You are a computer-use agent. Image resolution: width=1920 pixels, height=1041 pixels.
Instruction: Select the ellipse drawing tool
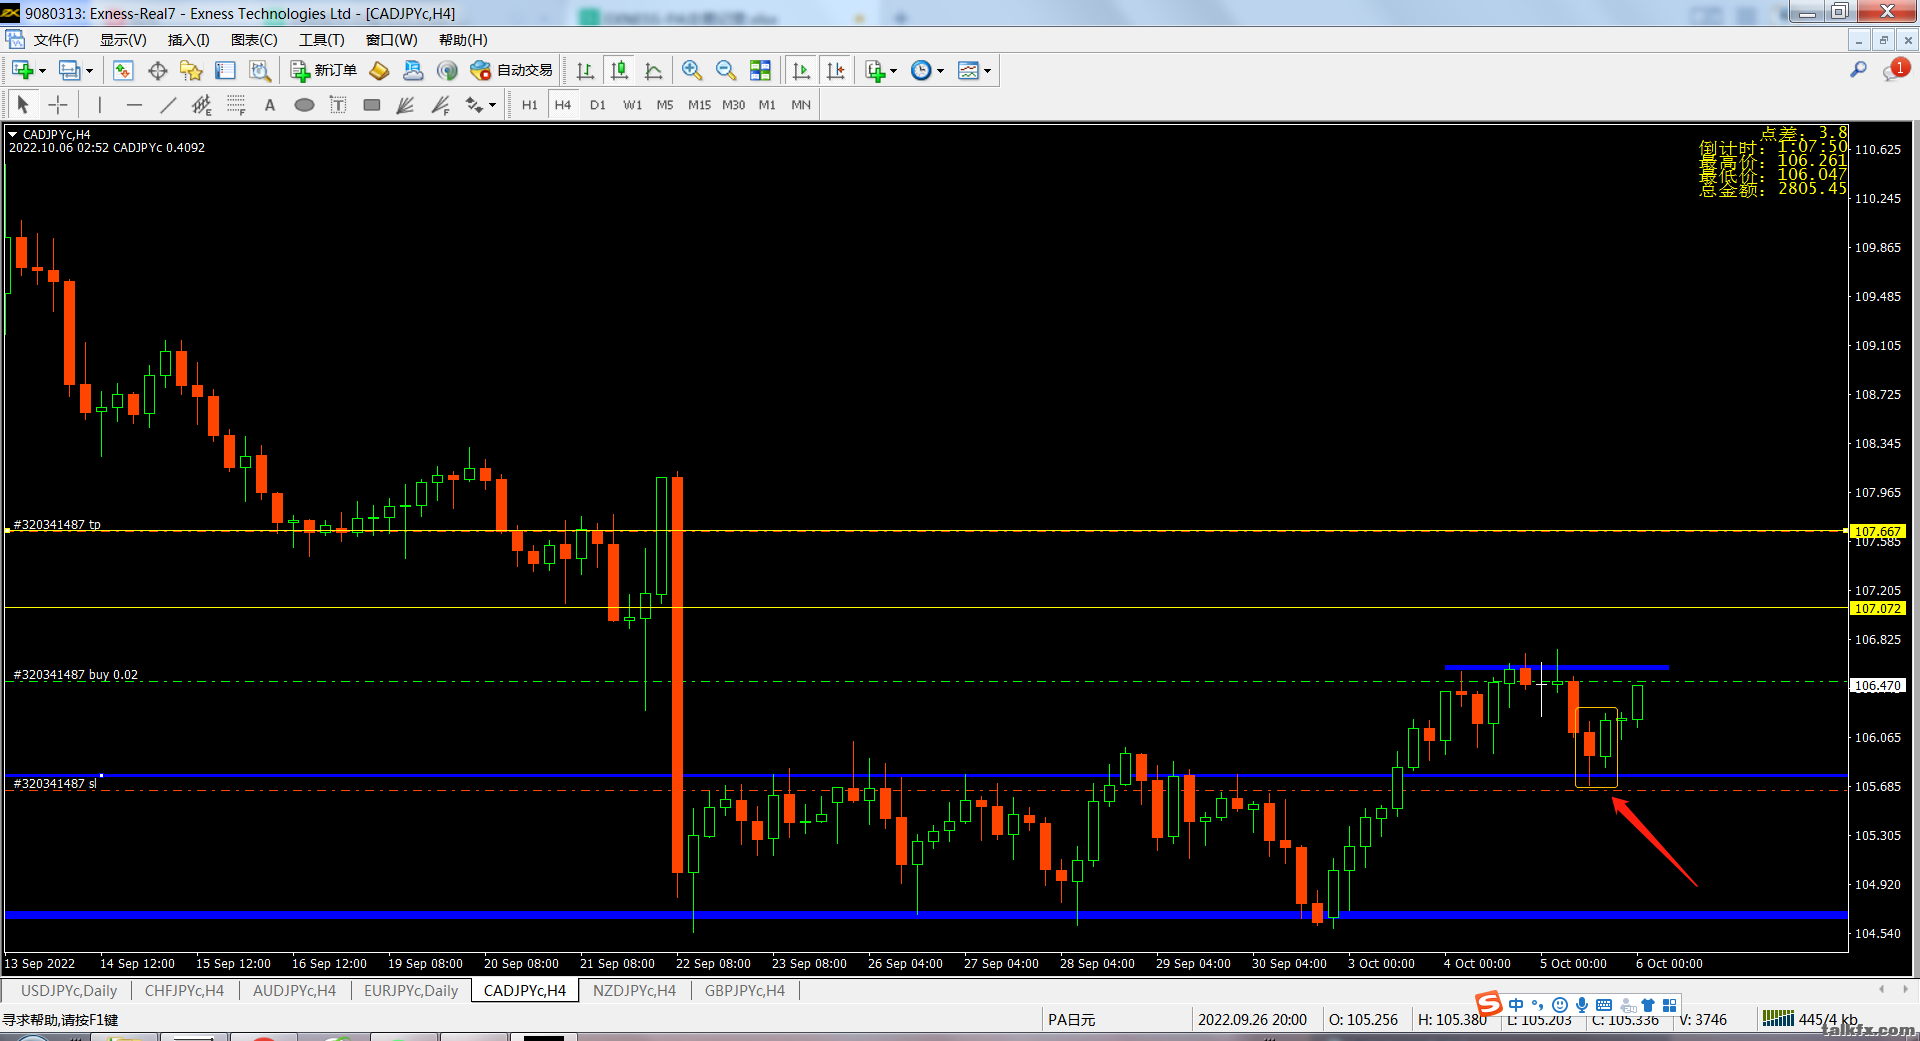click(304, 104)
